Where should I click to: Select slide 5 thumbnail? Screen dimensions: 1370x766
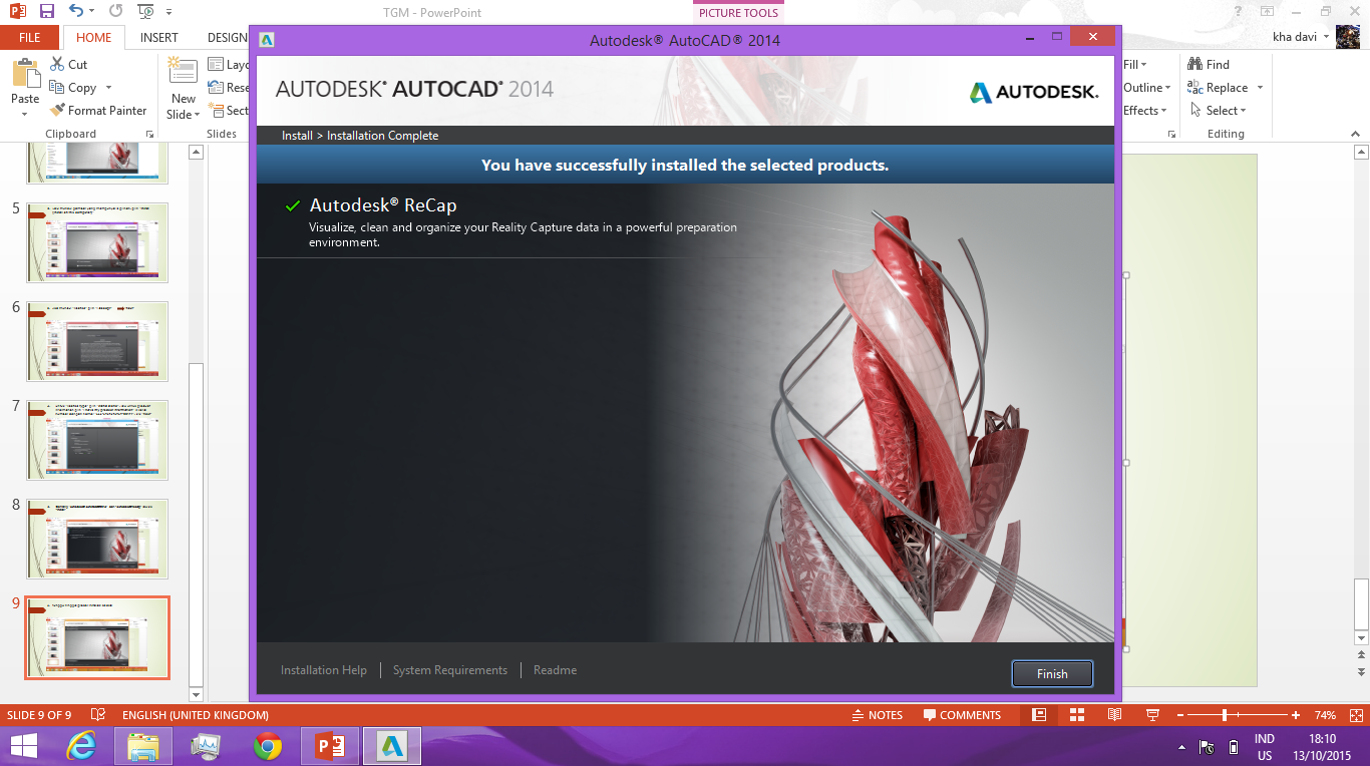pyautogui.click(x=97, y=242)
